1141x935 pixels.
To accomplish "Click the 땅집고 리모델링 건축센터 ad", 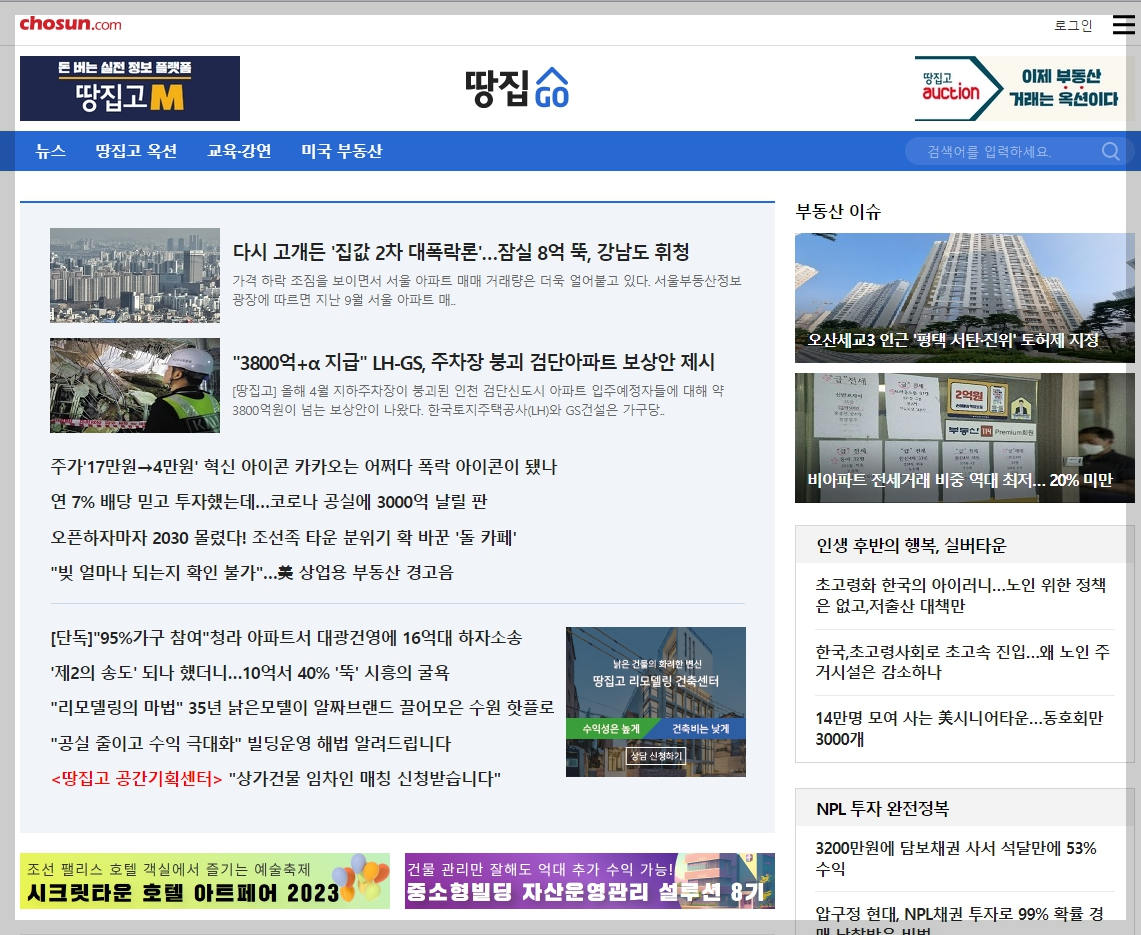I will click(x=656, y=701).
